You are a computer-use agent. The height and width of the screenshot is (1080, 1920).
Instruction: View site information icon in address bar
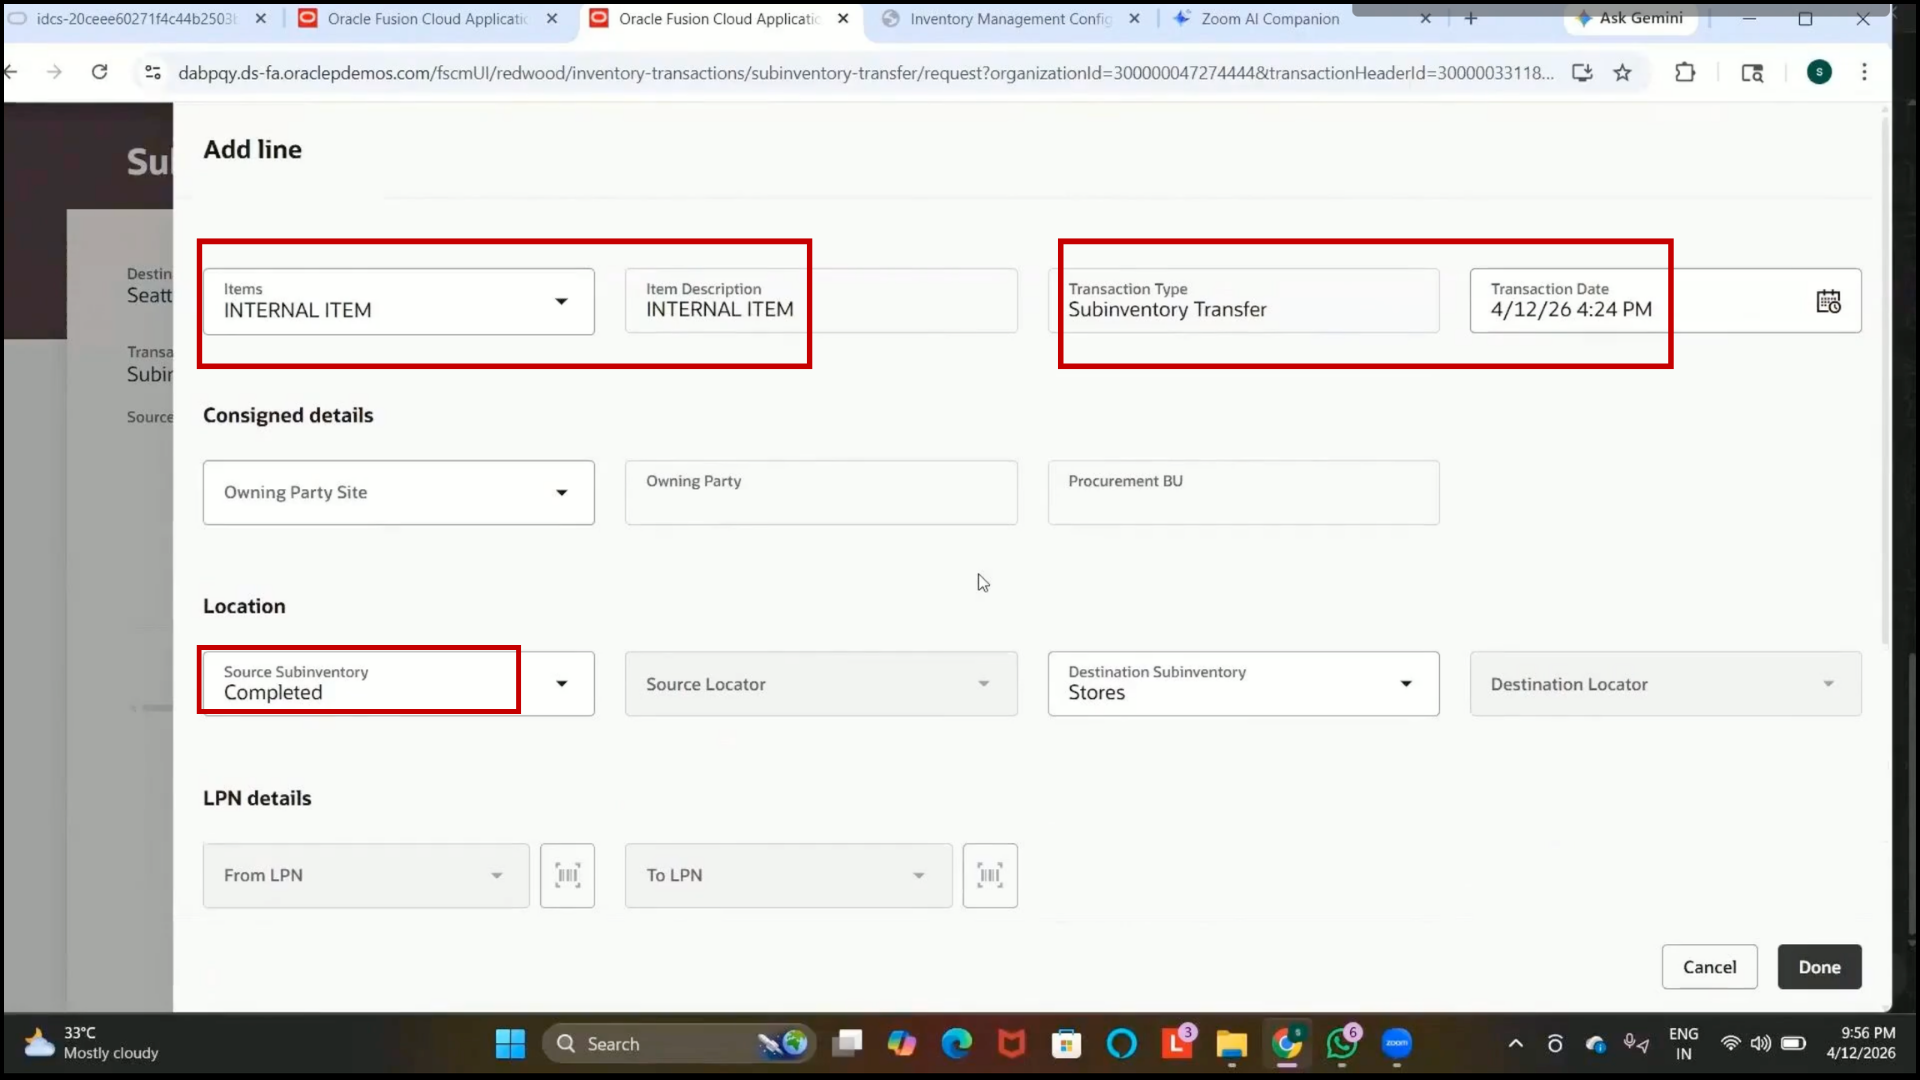tap(153, 72)
